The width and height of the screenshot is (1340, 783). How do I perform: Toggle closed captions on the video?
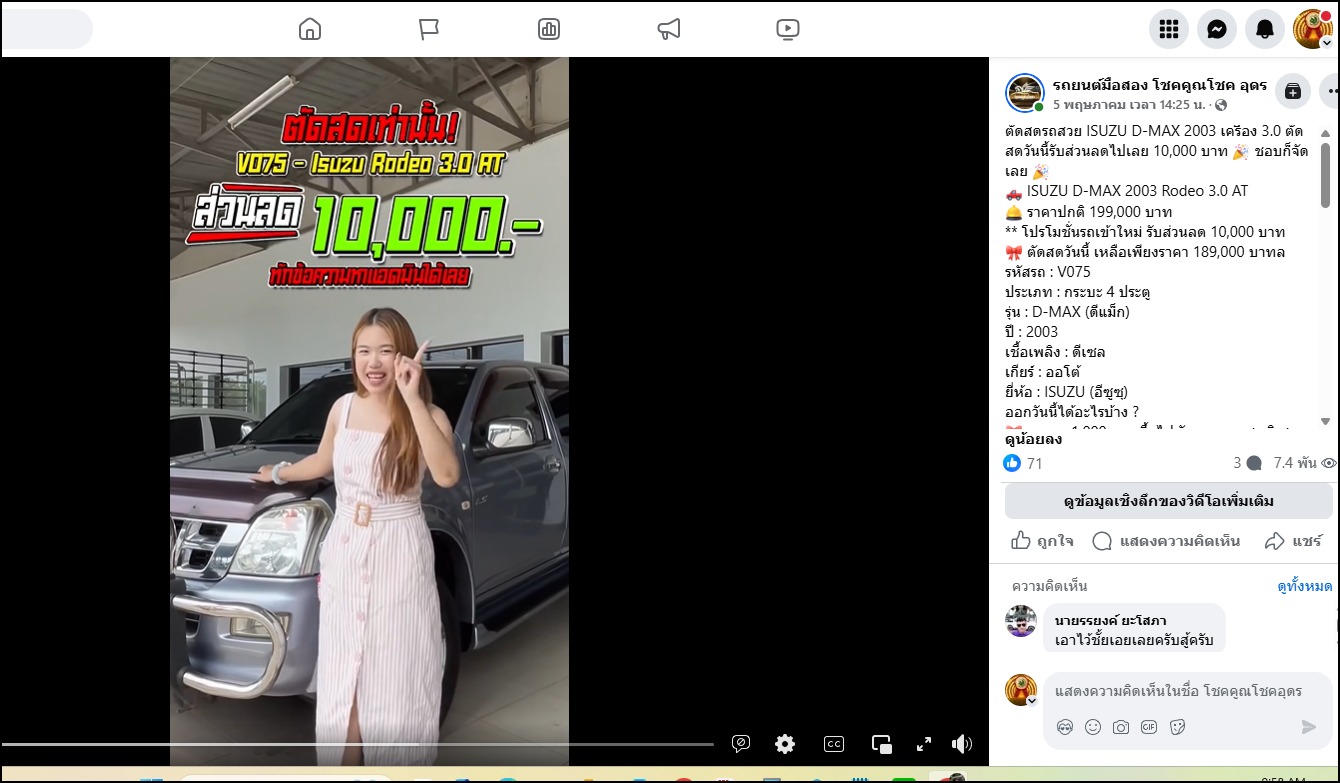coord(834,744)
